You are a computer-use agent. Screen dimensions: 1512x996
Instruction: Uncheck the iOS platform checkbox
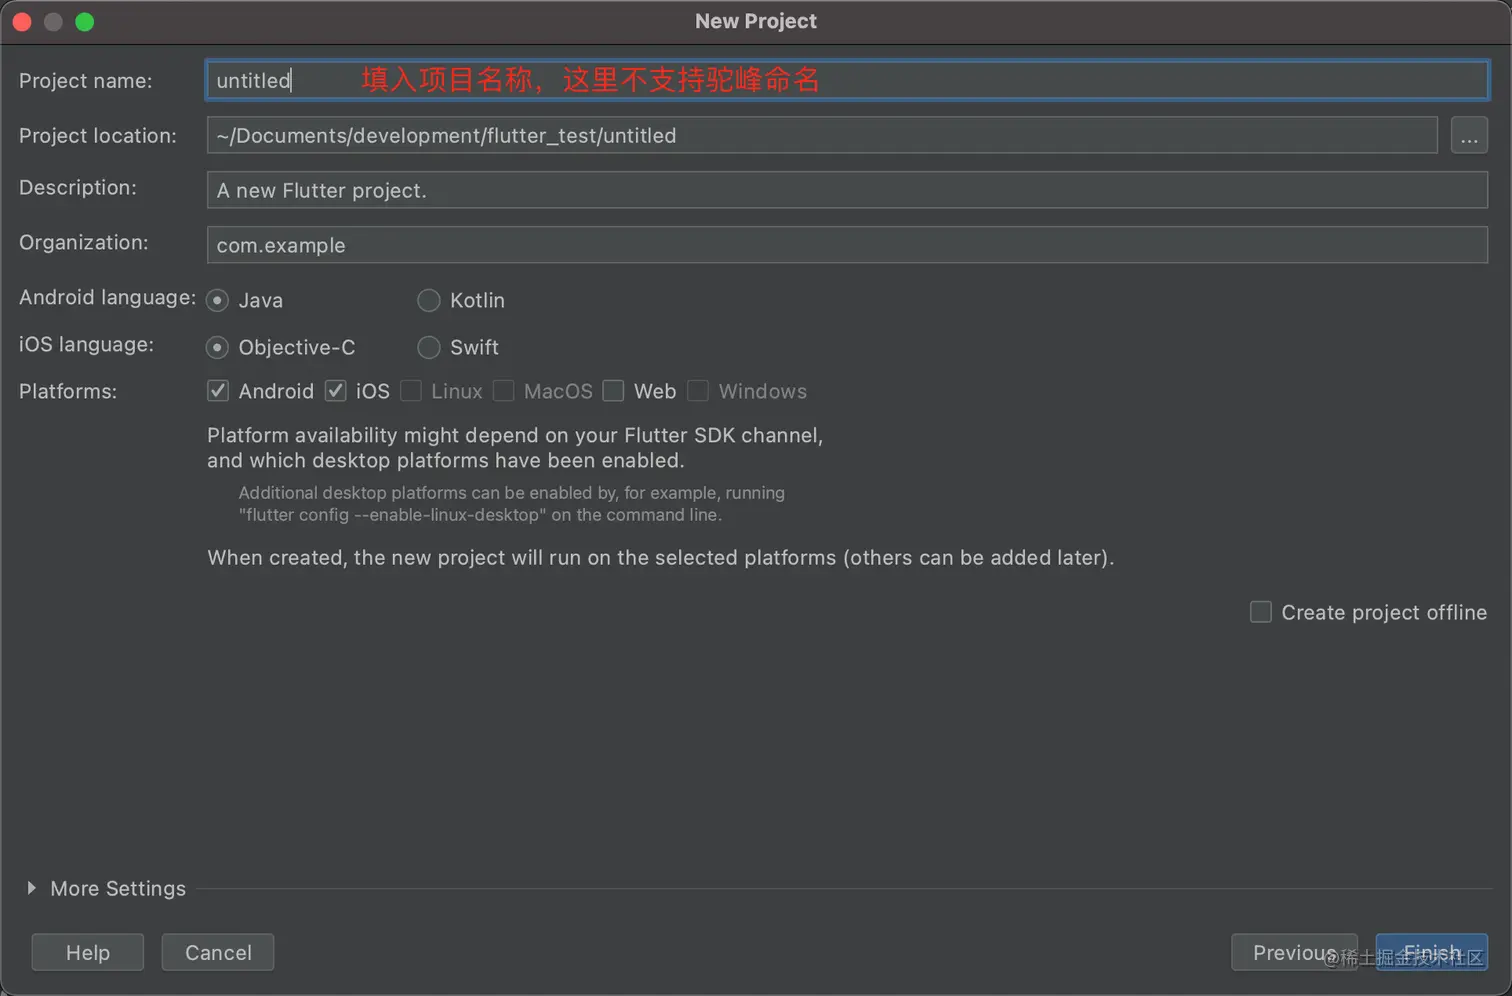pyautogui.click(x=336, y=391)
